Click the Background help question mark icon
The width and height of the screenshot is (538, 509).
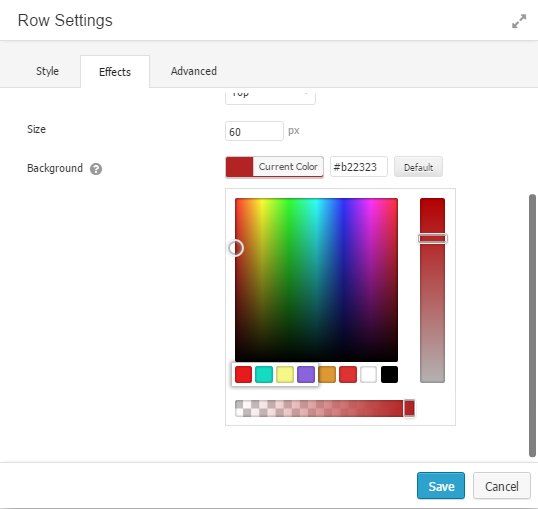96,169
